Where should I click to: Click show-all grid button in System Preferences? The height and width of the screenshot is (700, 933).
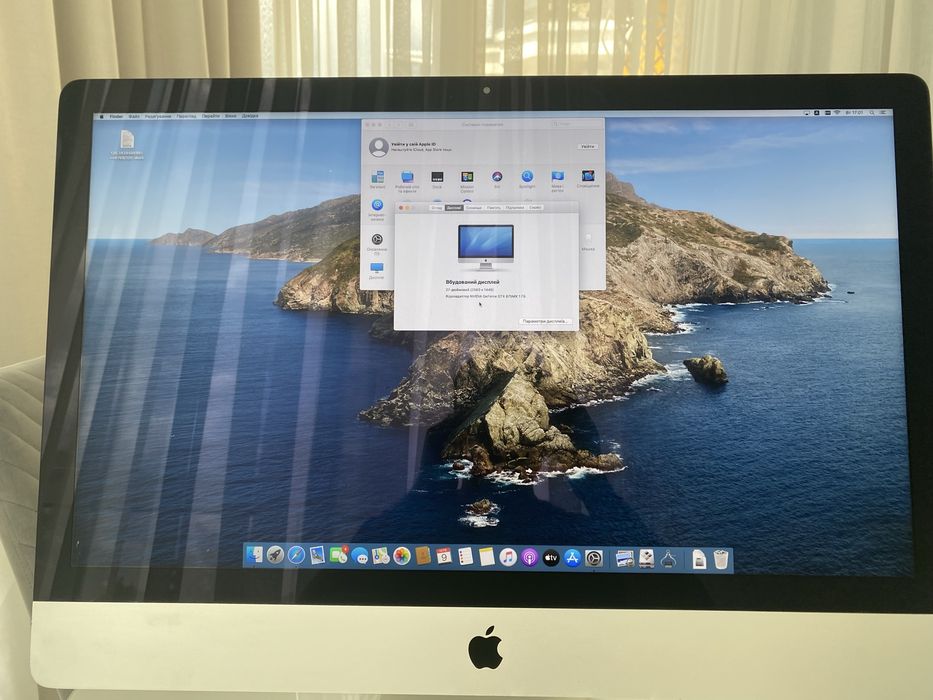411,125
